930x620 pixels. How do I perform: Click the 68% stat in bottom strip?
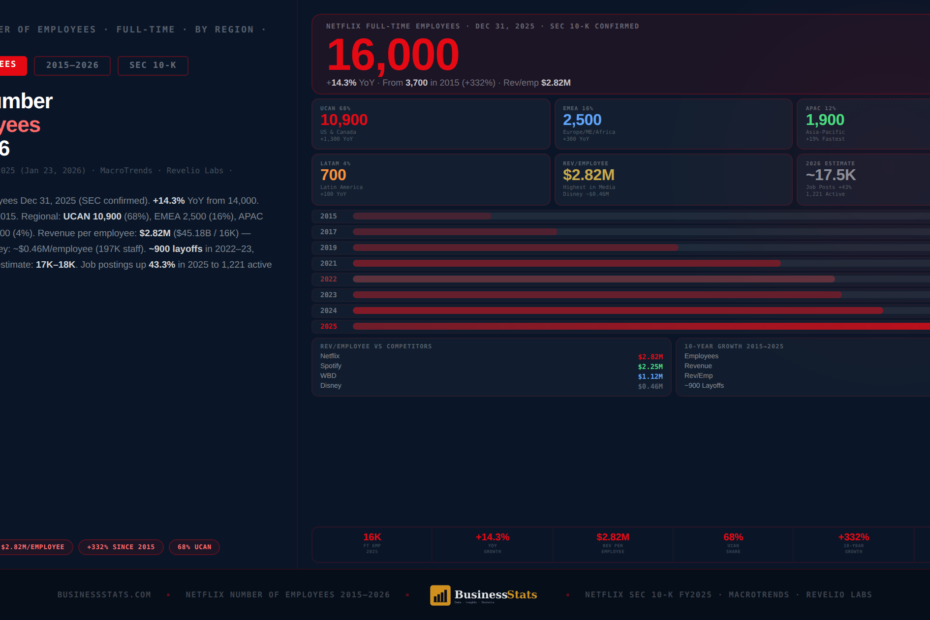coord(733,537)
